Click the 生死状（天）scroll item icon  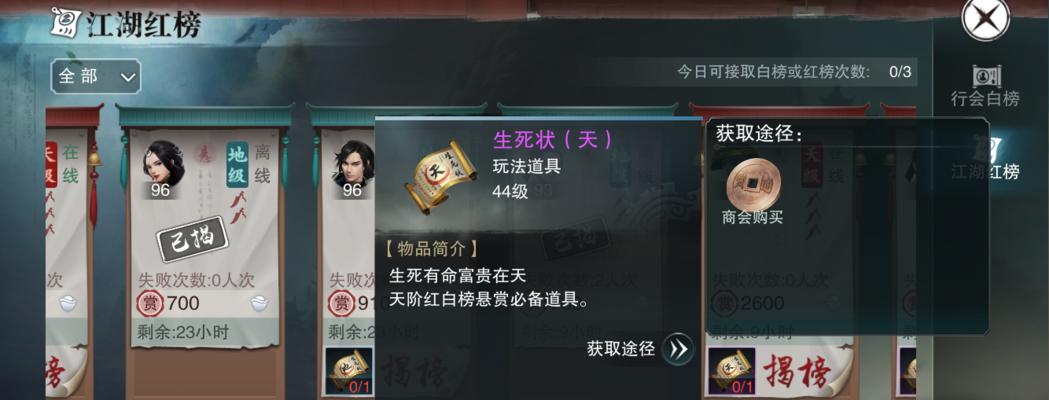[x=440, y=177]
